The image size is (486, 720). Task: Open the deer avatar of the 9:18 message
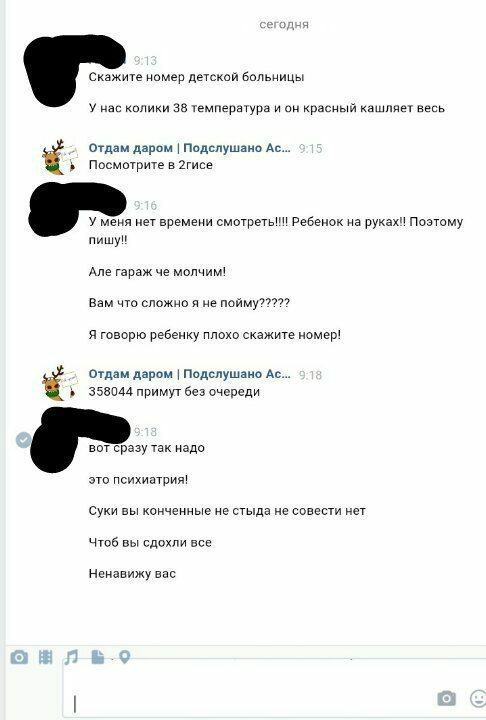[60, 383]
